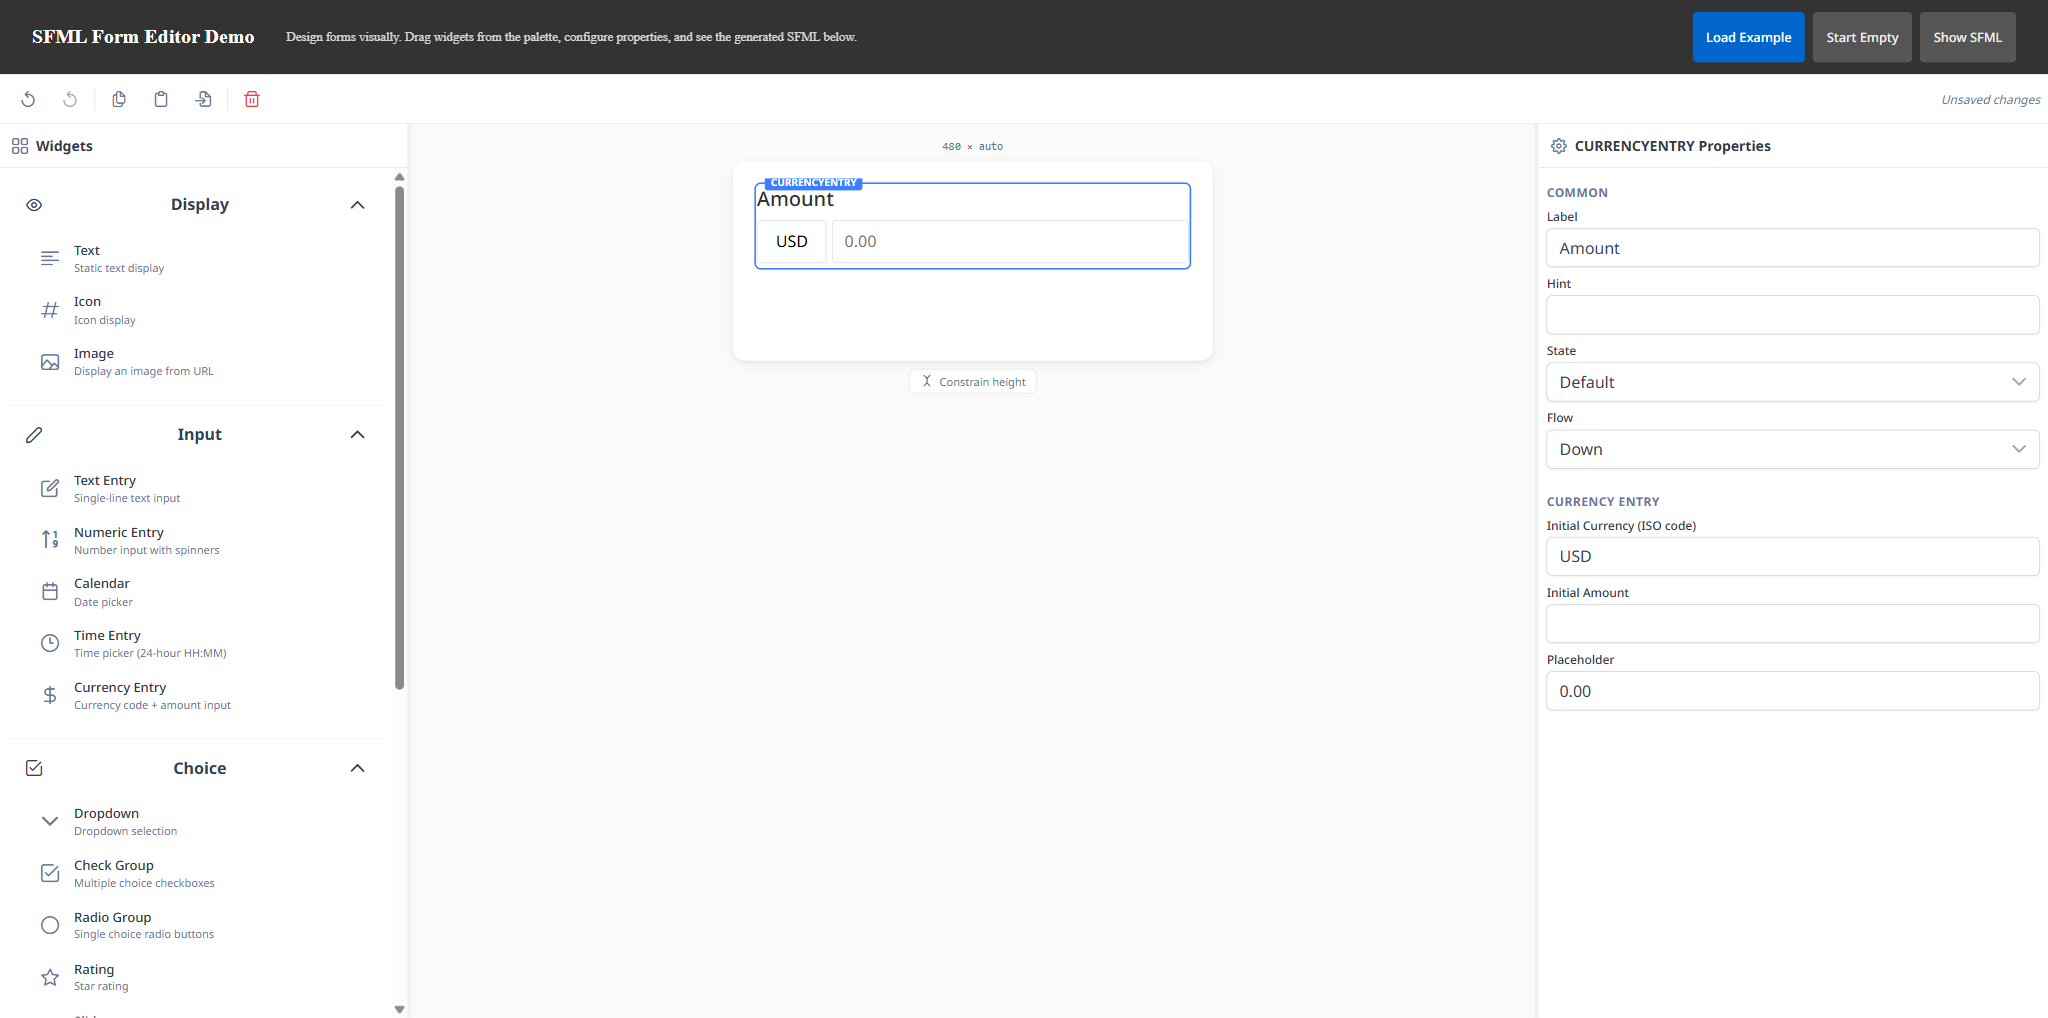This screenshot has width=2048, height=1018.
Task: Click the Paste clipboard icon
Action: click(161, 99)
